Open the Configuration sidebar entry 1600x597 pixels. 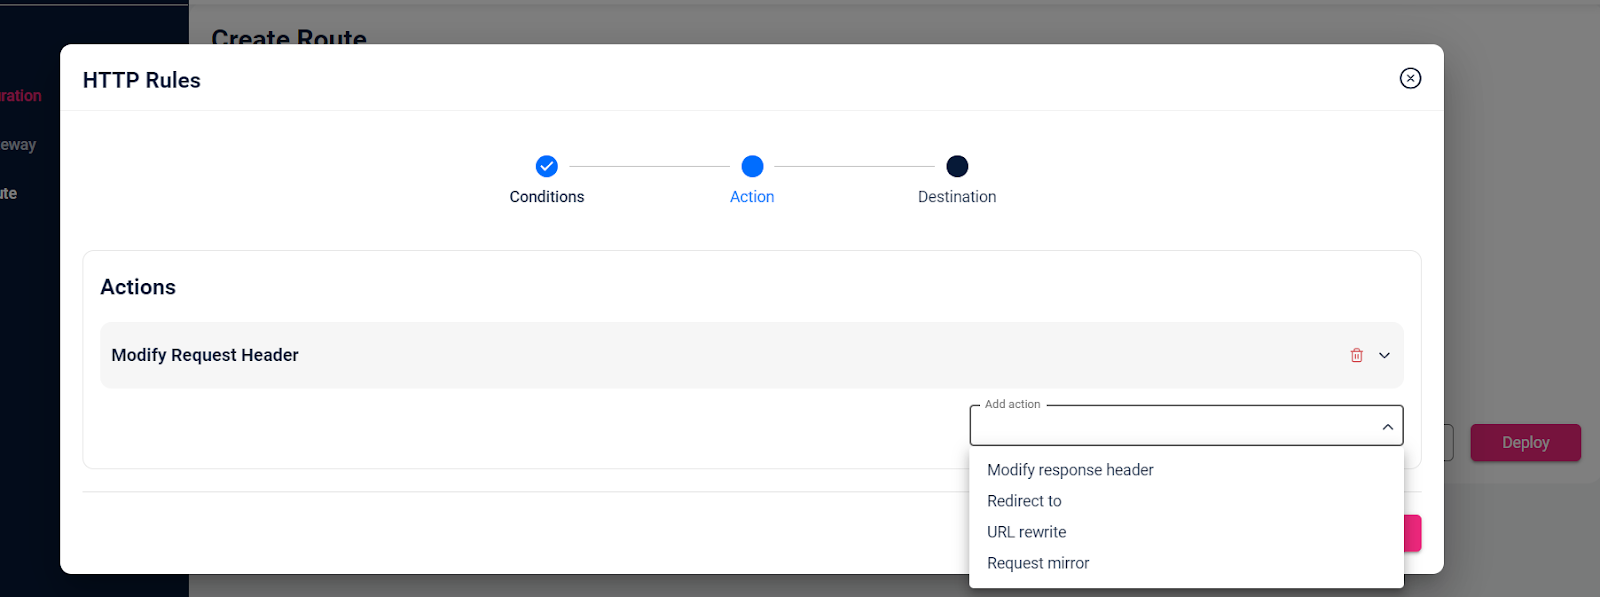coord(20,95)
